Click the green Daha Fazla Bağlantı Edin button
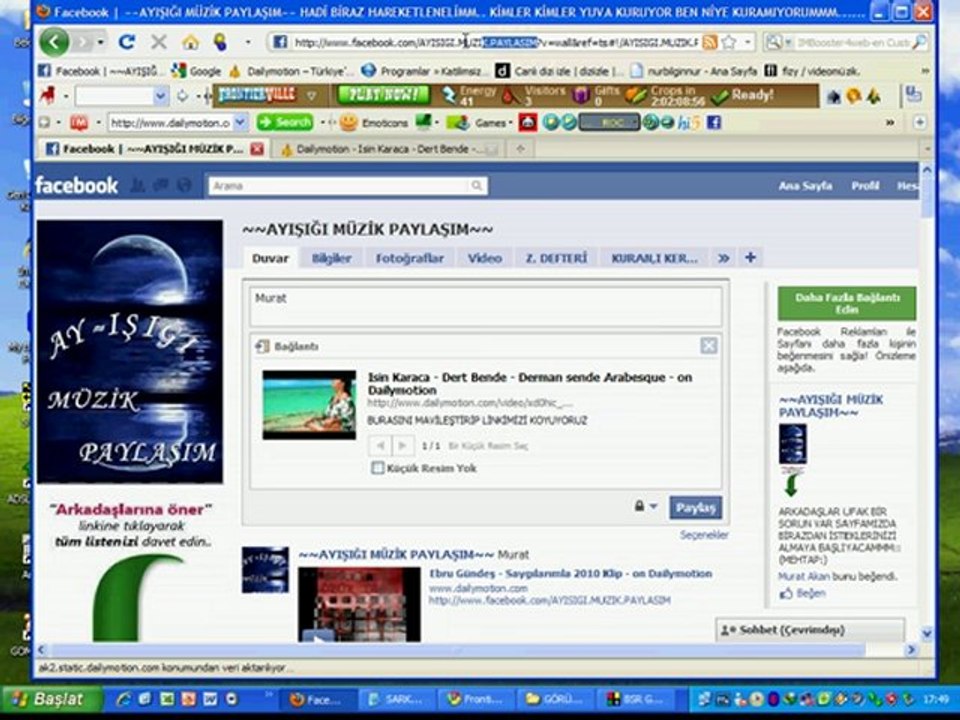Screen dimensions: 960x720 (x=847, y=303)
